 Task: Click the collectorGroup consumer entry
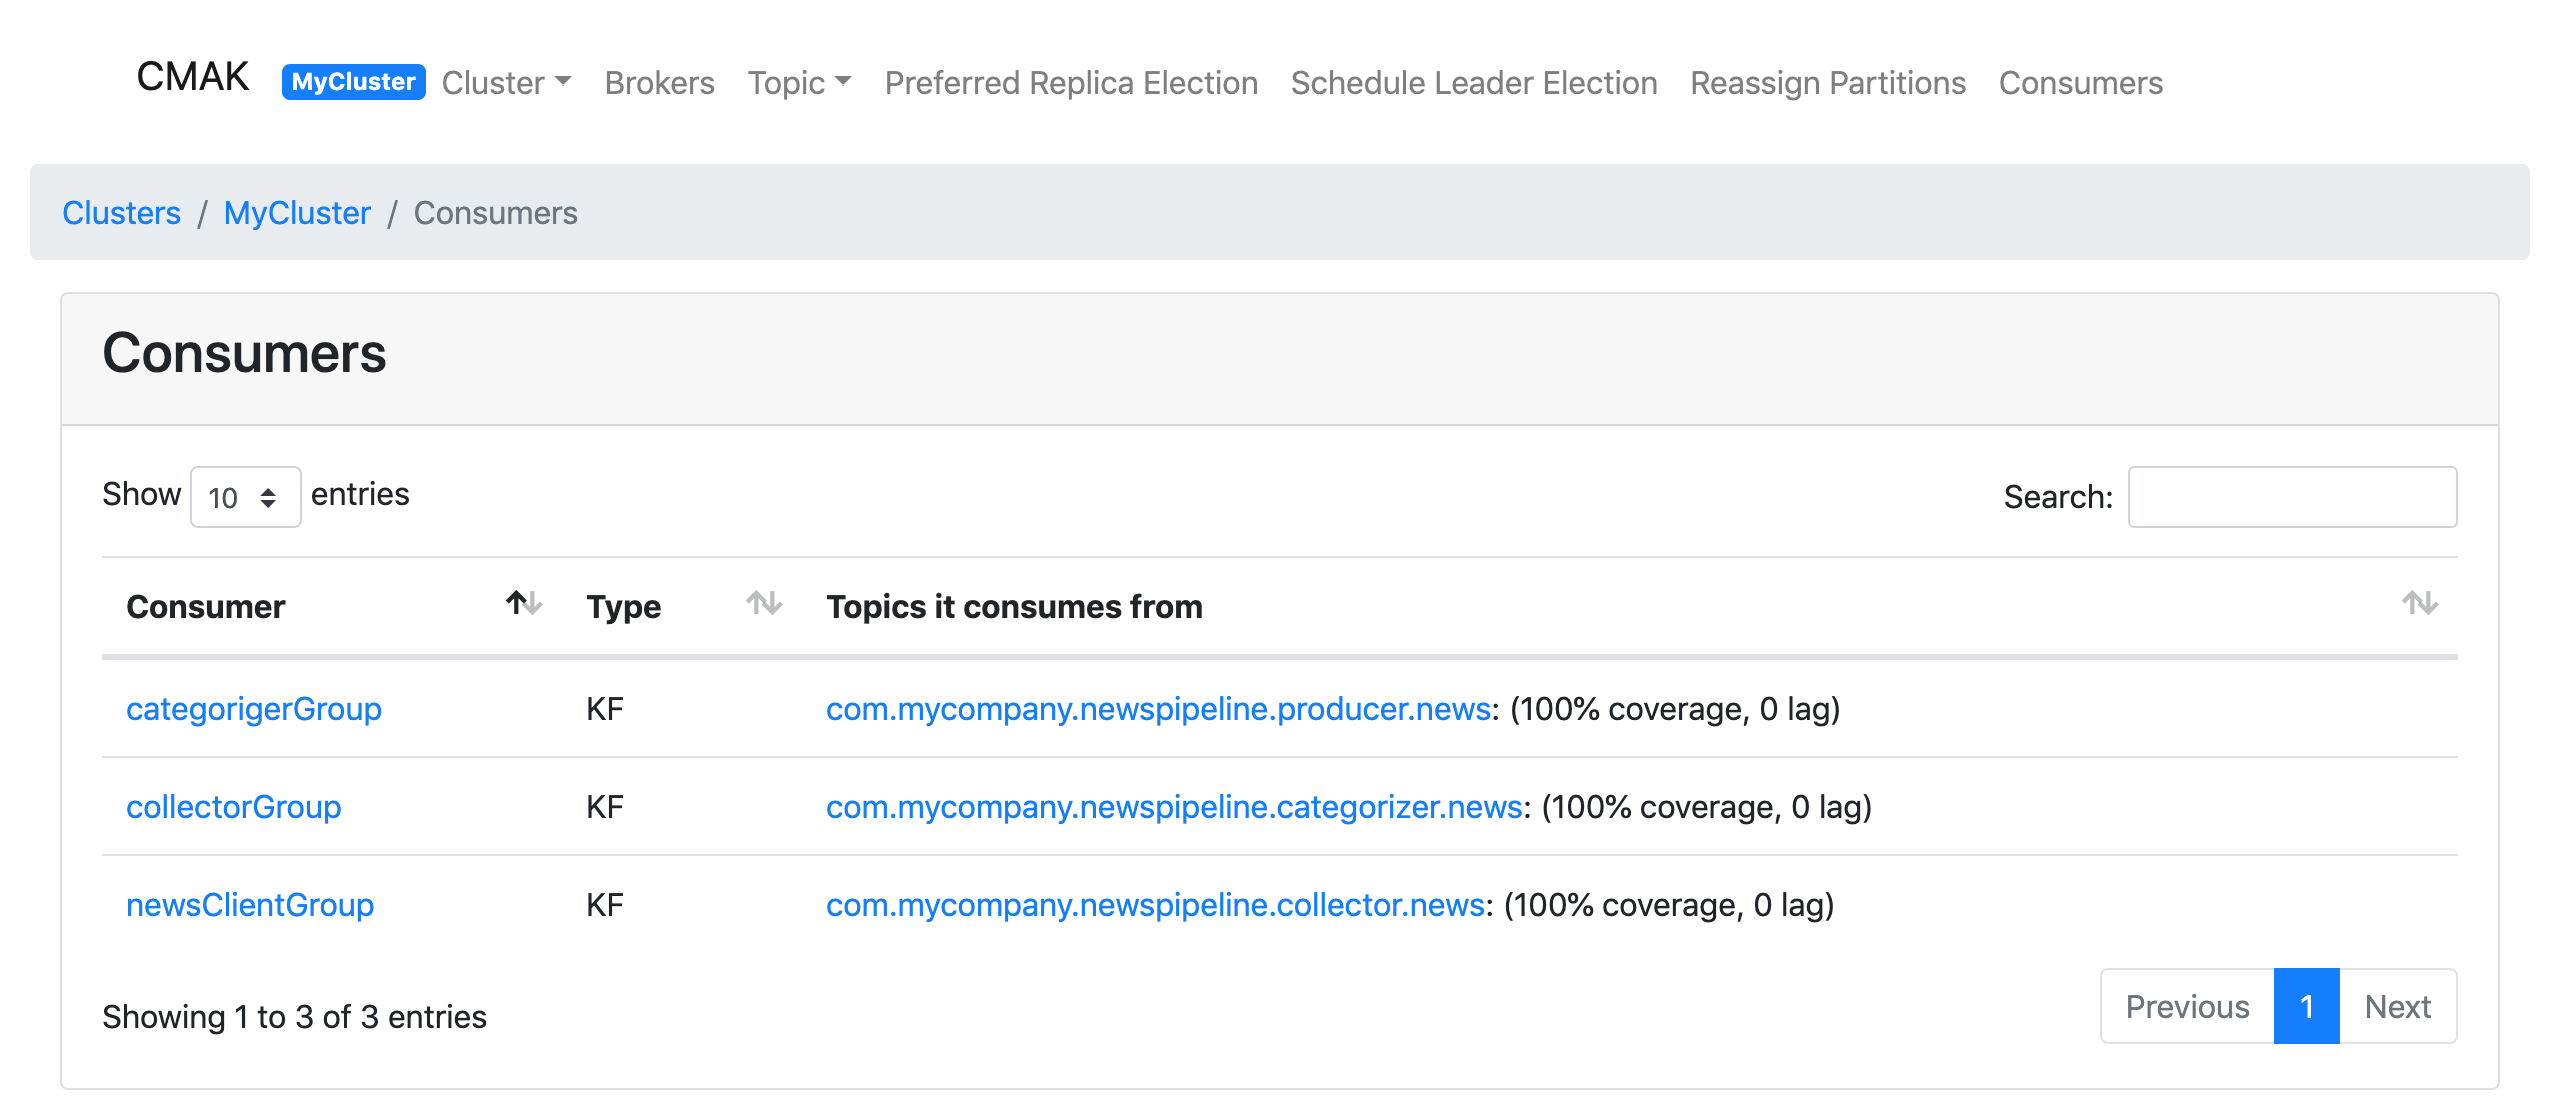coord(233,806)
